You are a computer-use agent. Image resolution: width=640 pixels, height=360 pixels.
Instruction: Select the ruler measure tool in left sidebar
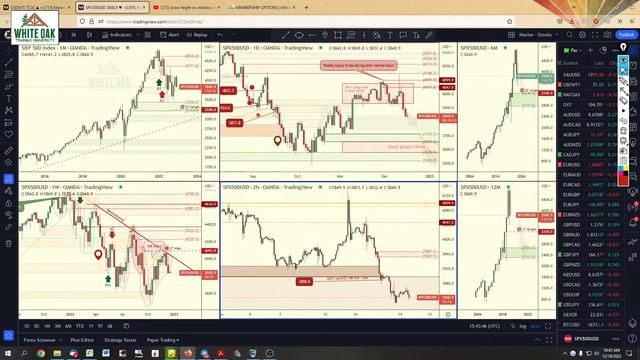click(9, 150)
